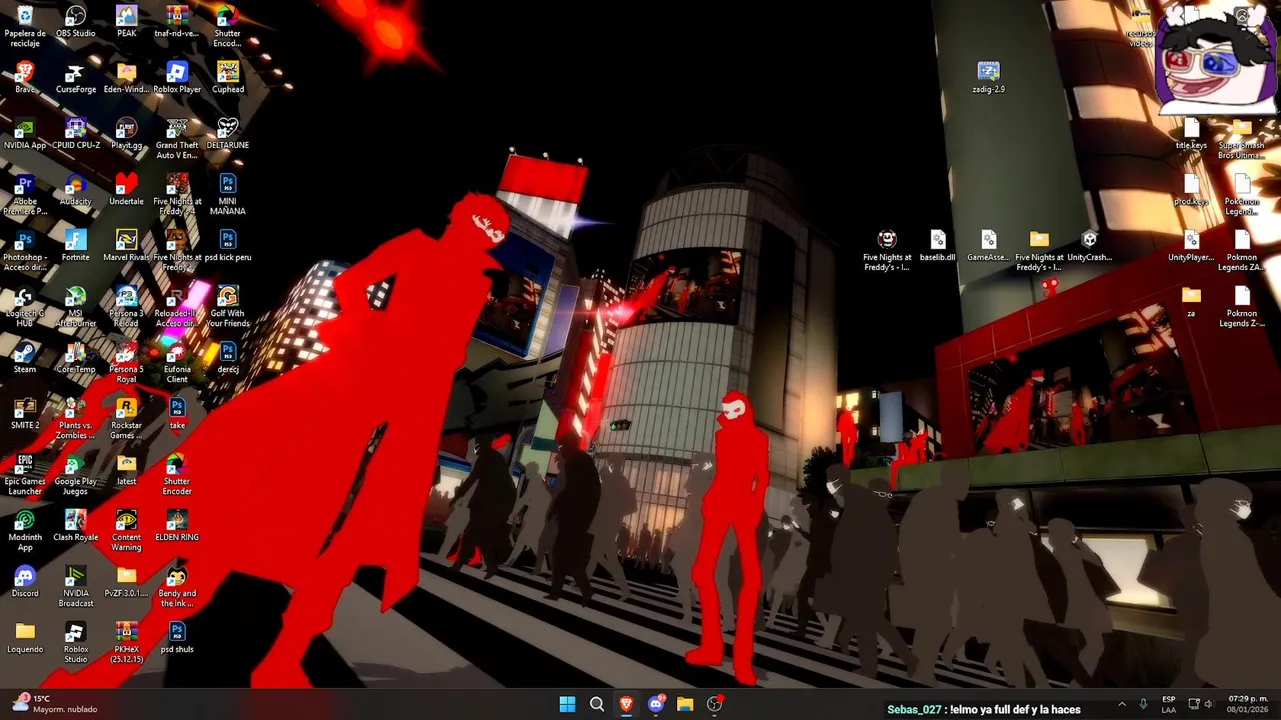Open MSI Afterburner from the desktop
The width and height of the screenshot is (1281, 720).
coord(76,306)
